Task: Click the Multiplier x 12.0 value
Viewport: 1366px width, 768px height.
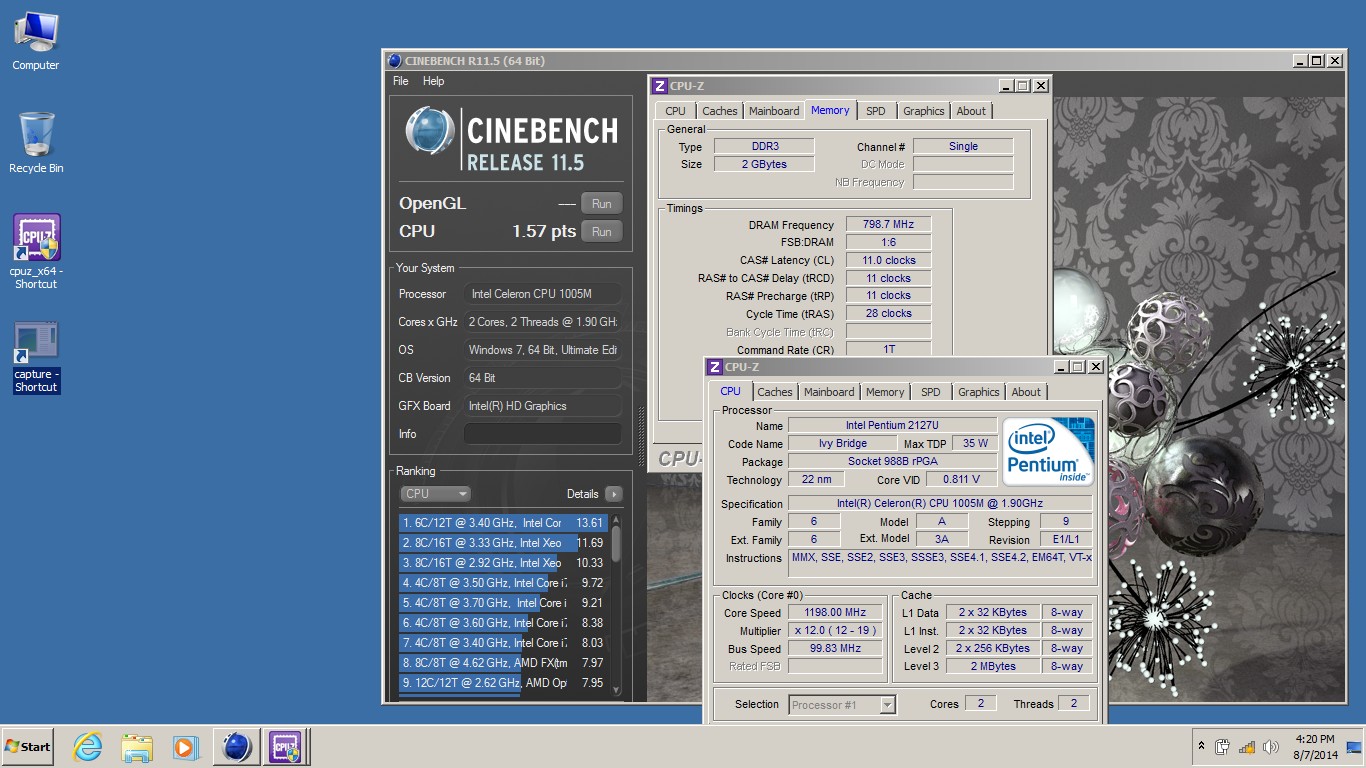Action: (x=835, y=631)
